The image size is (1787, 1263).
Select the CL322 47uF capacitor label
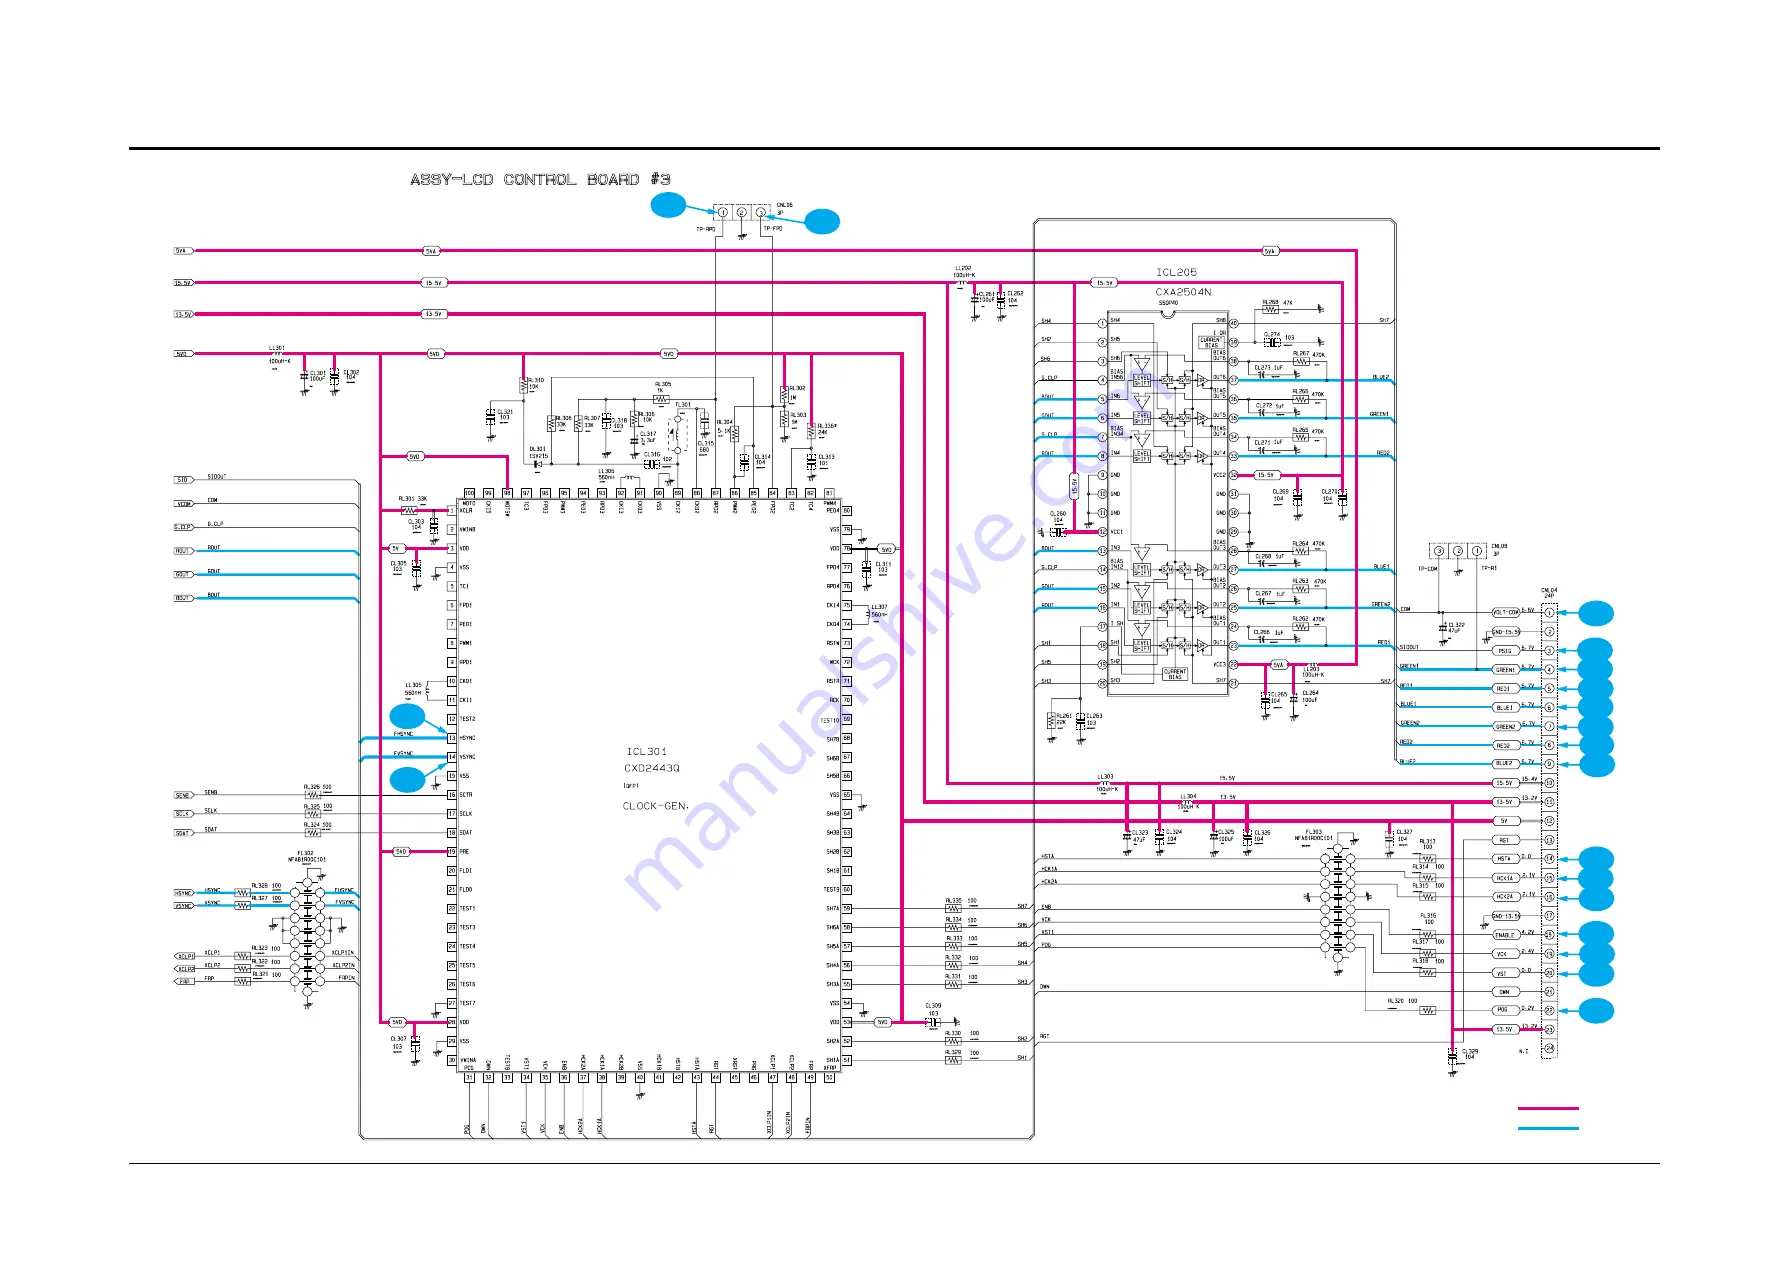[1455, 627]
